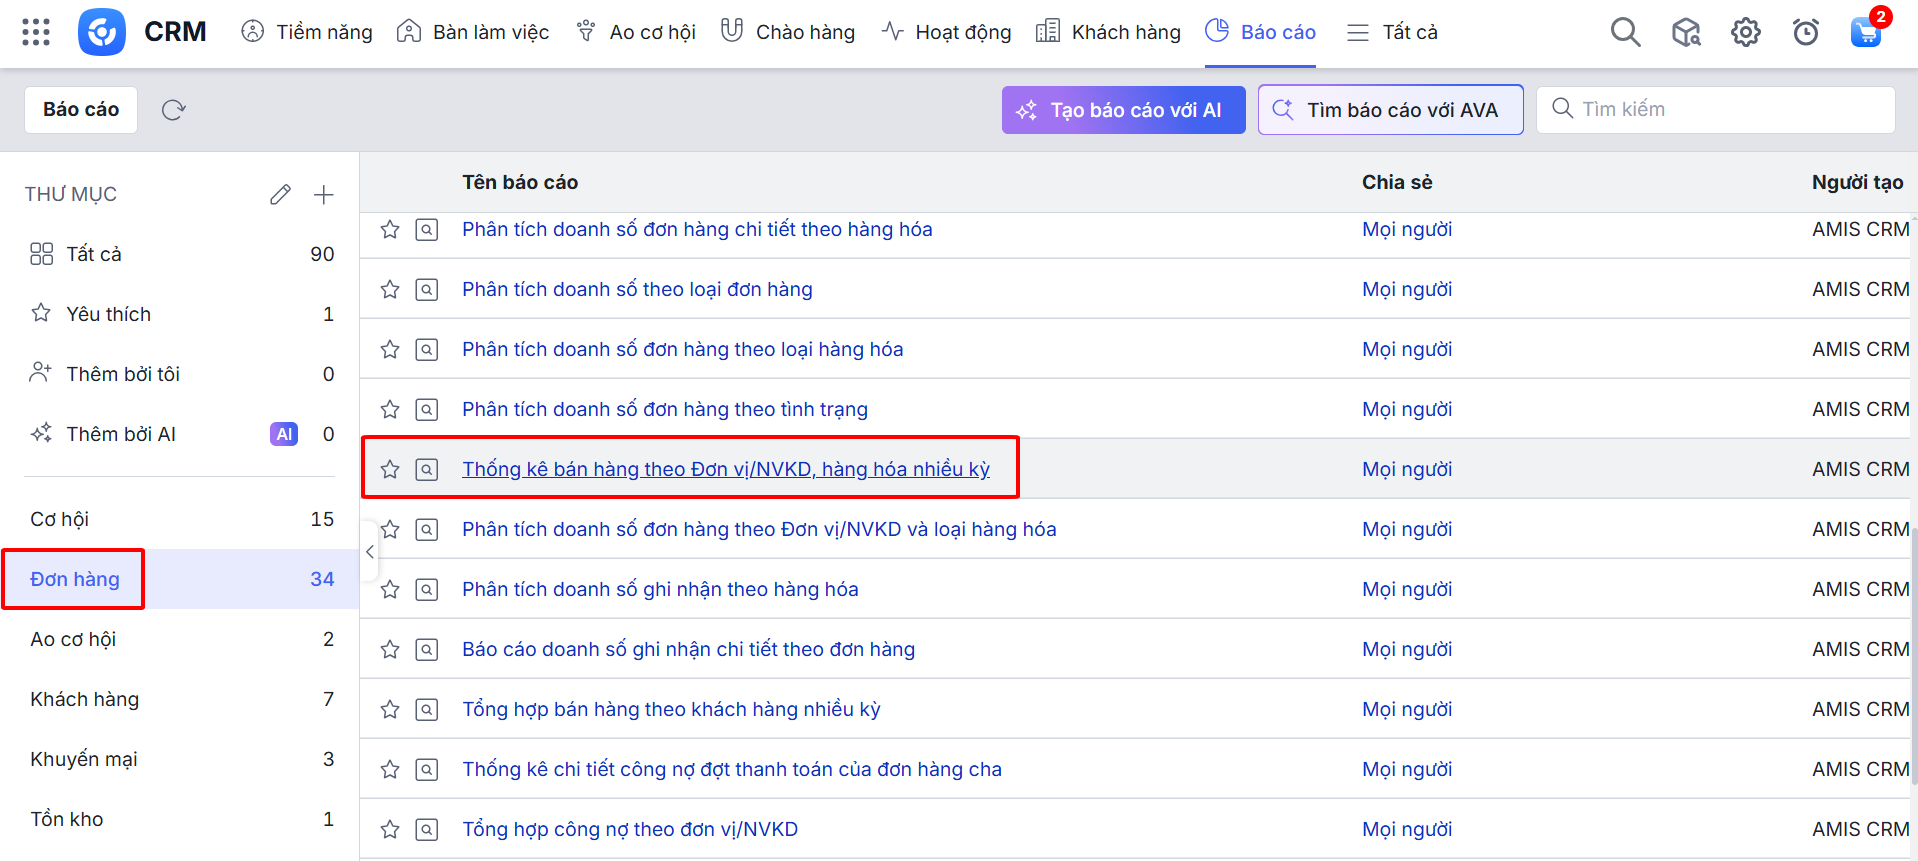Open the shopping cart with badge
Image resolution: width=1918 pixels, height=861 pixels.
pos(1865,32)
